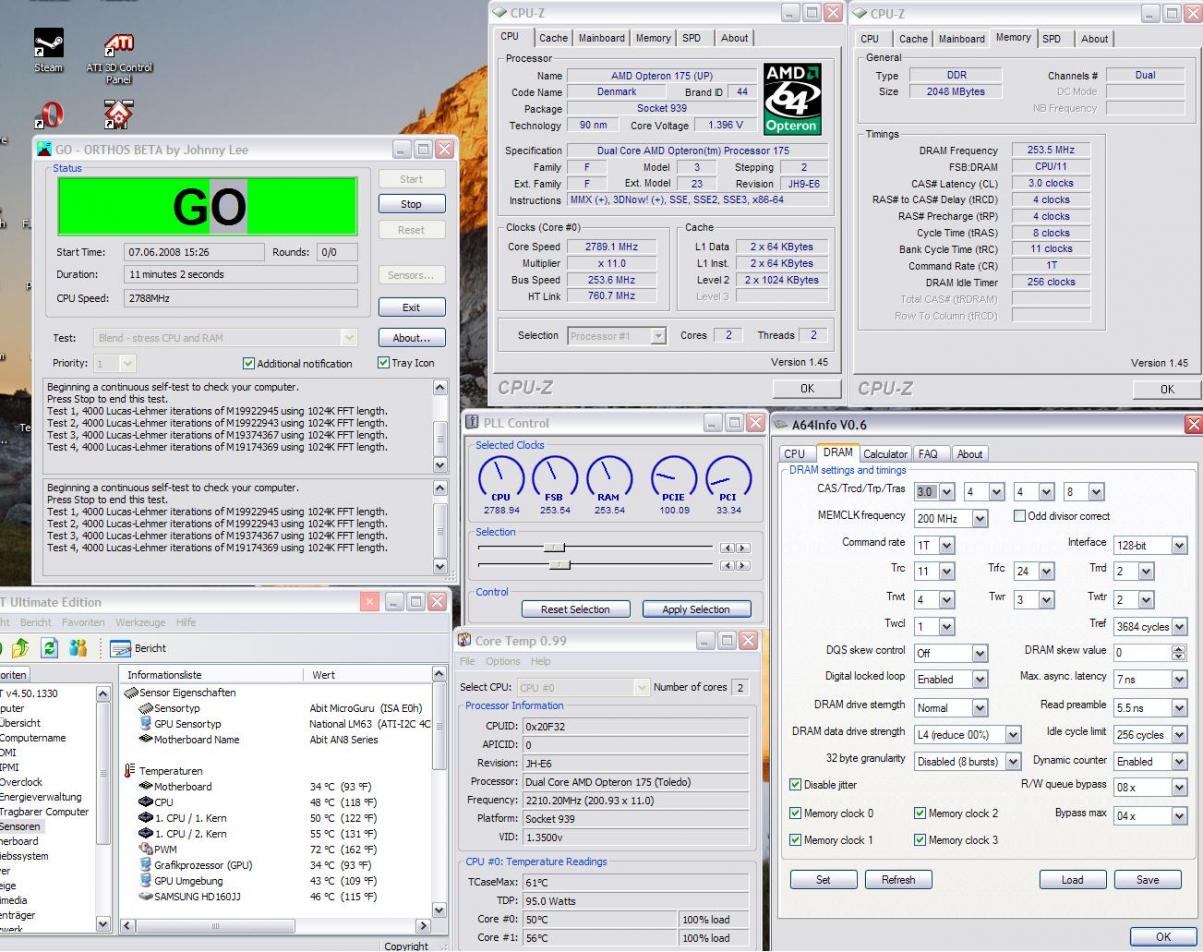Image resolution: width=1203 pixels, height=952 pixels.
Task: Click the green up-arrow folder icon in Everest toolbar
Action: (20, 646)
